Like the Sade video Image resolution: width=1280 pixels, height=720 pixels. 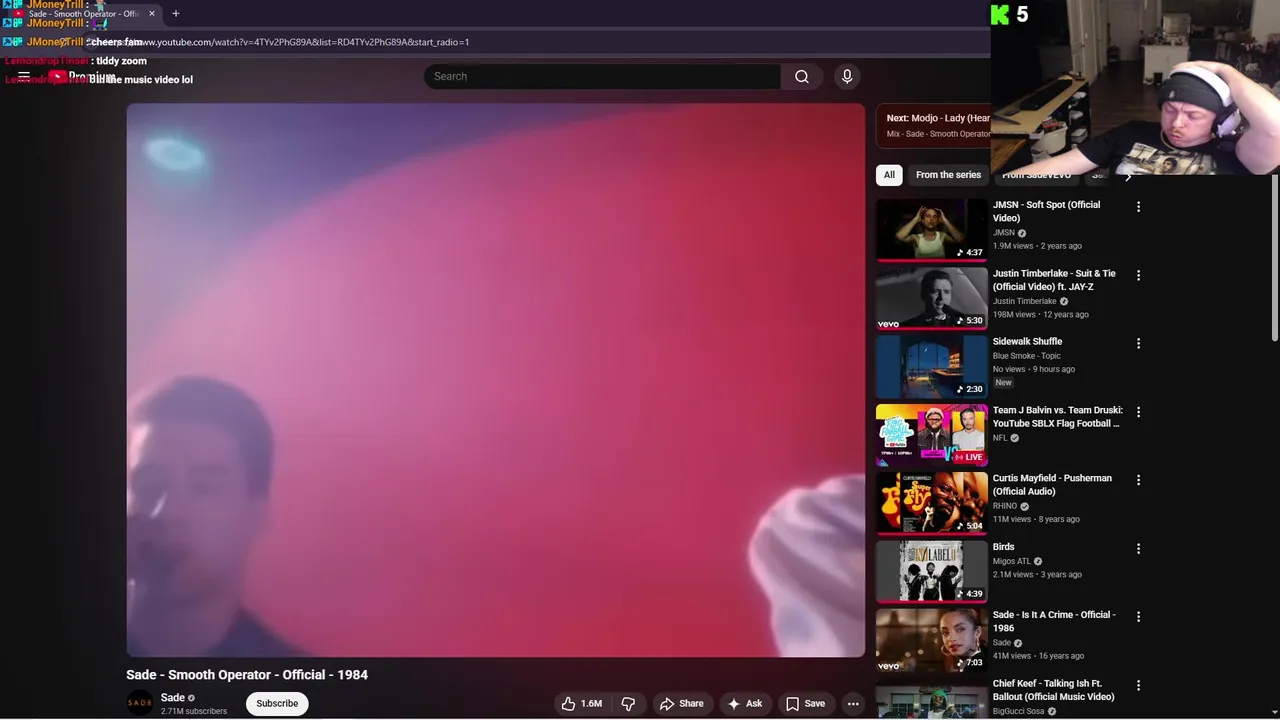[x=581, y=704]
